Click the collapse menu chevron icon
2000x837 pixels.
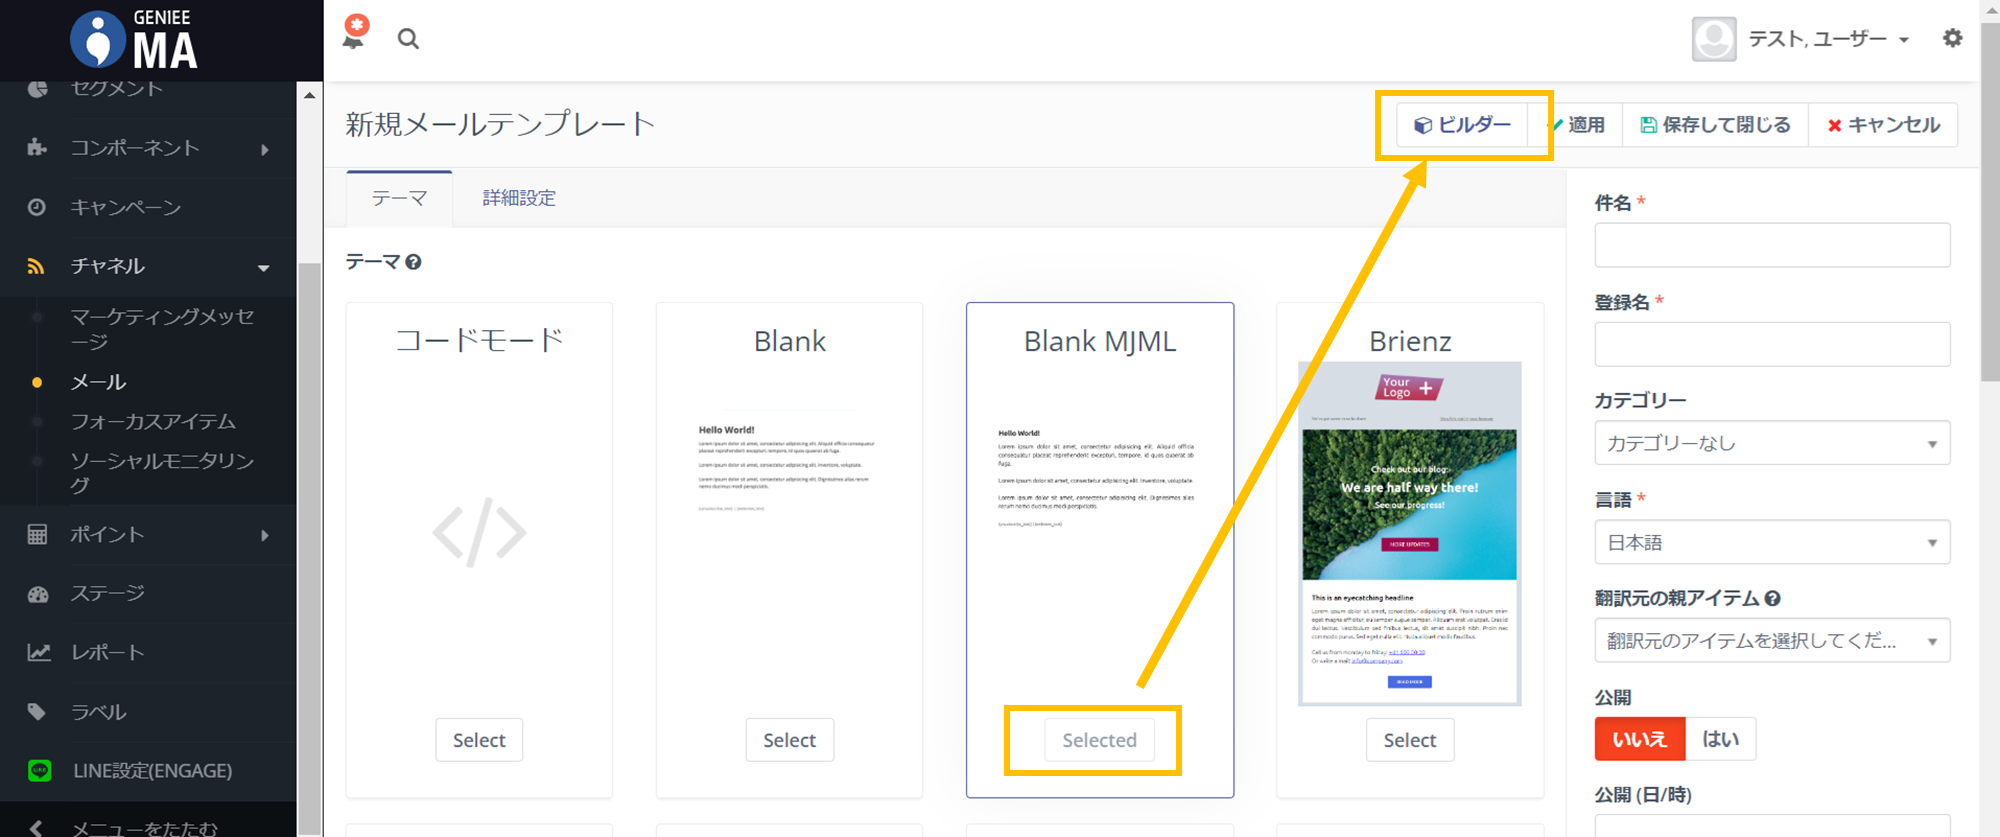pyautogui.click(x=36, y=828)
